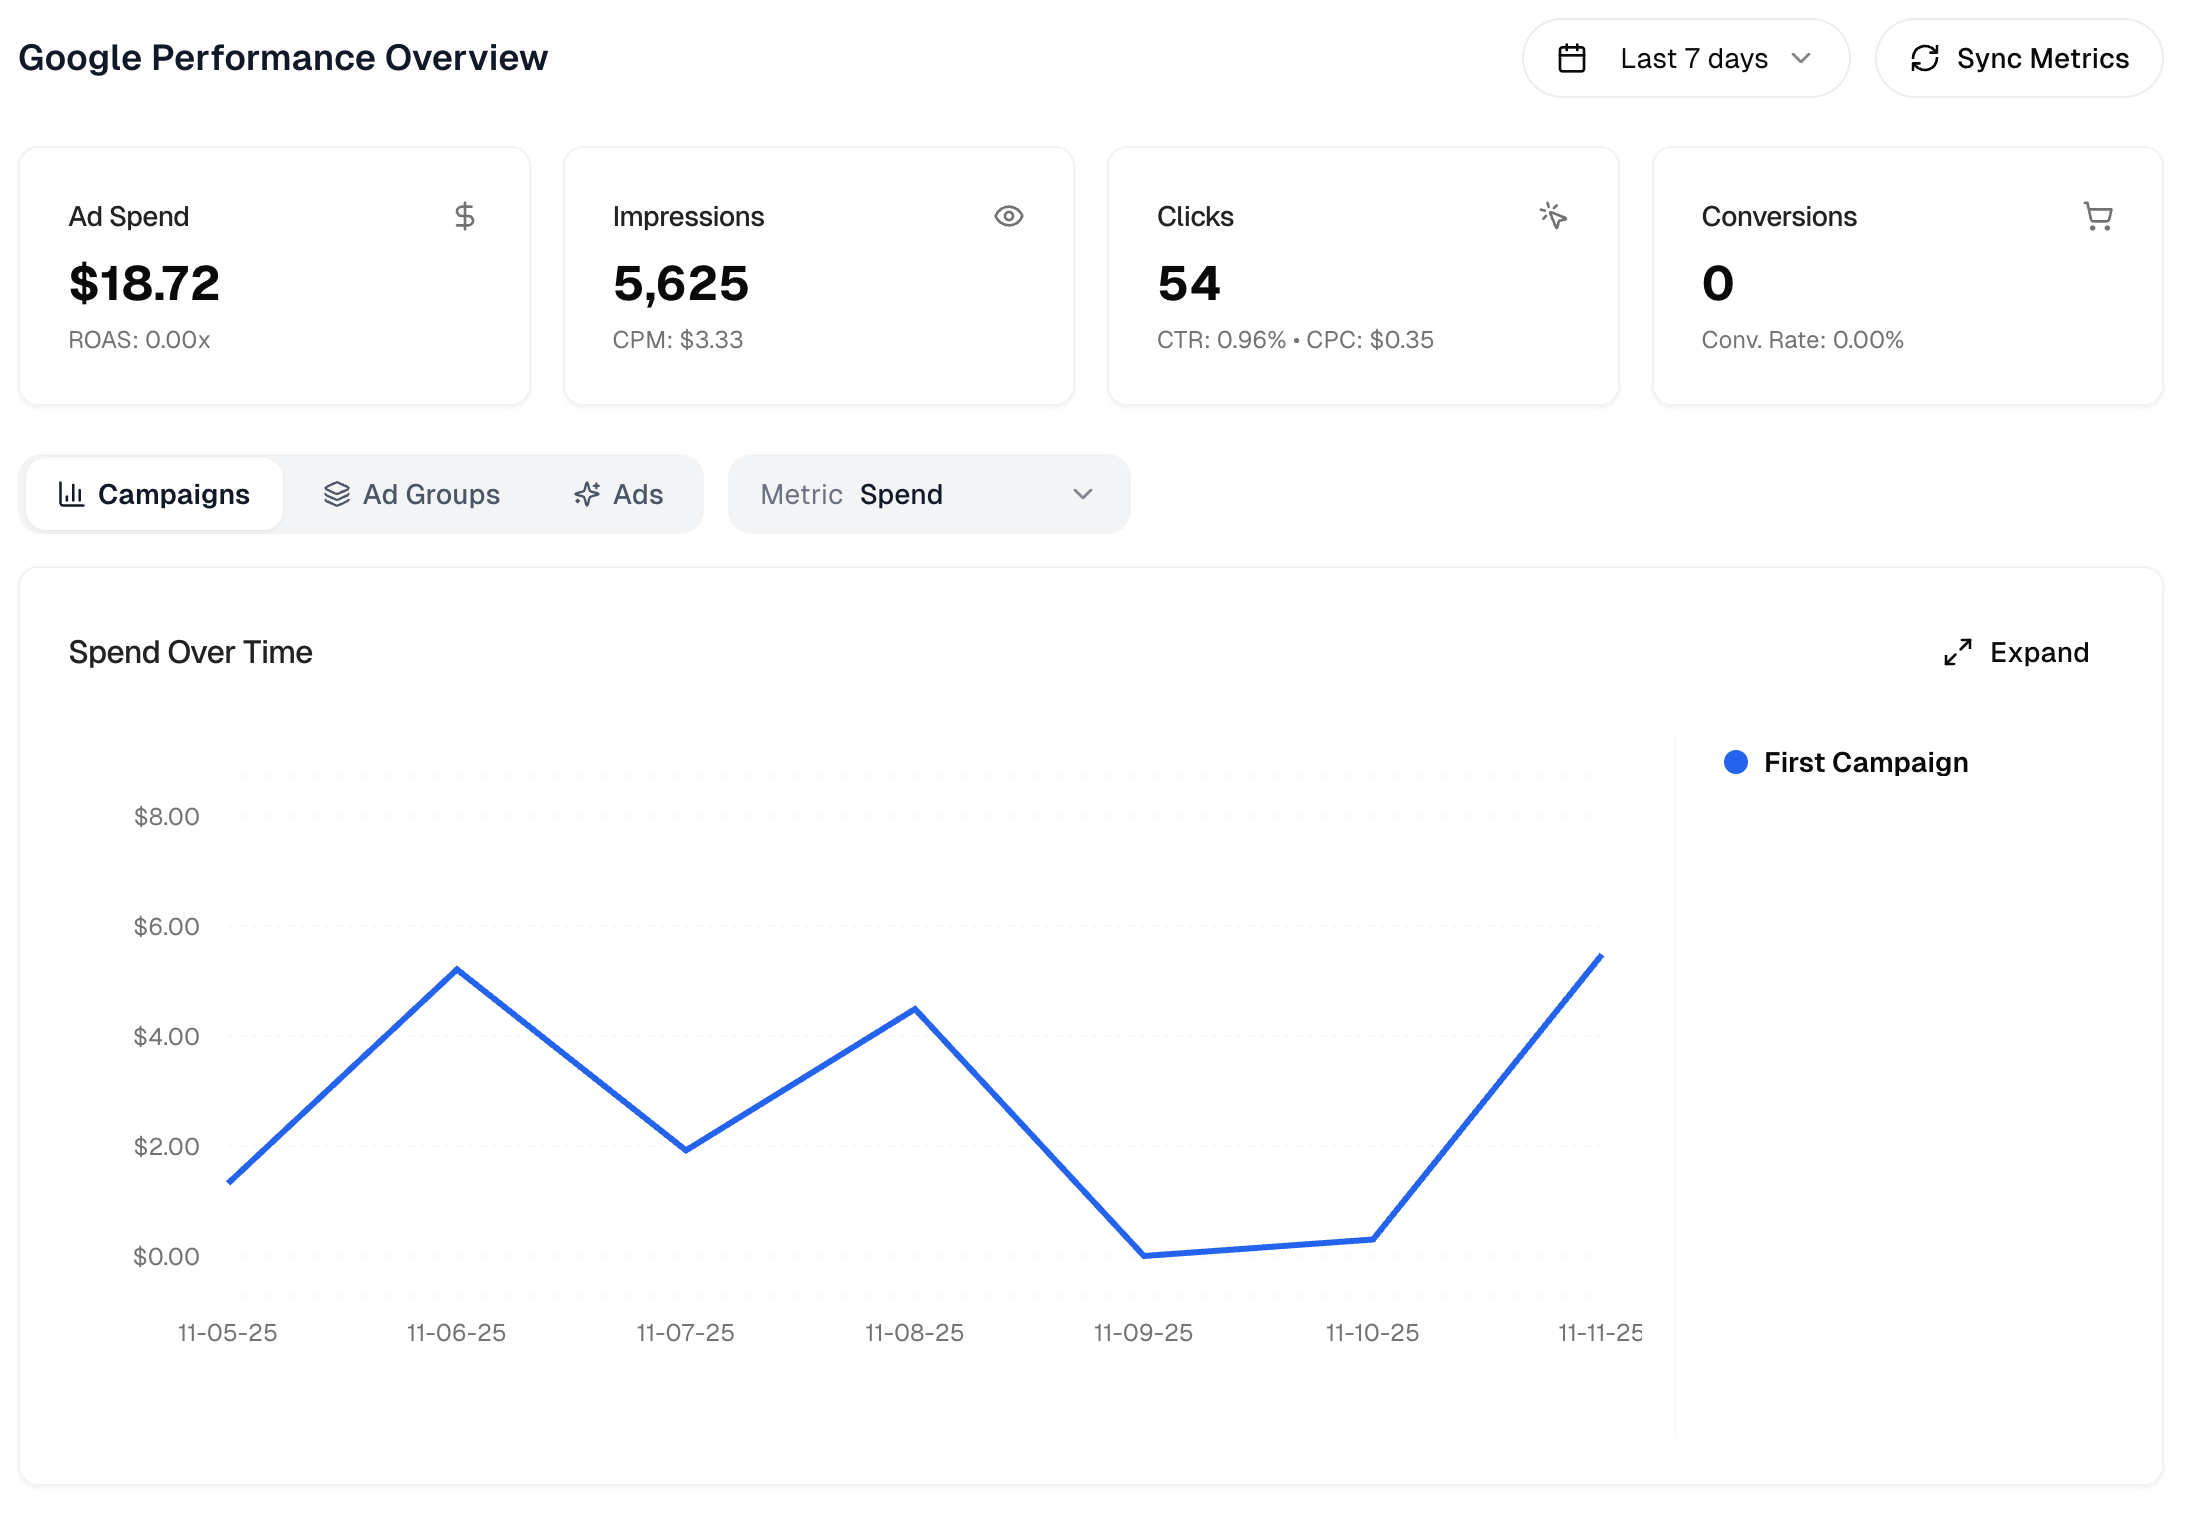Click the blue dot beside First Campaign

(1734, 761)
